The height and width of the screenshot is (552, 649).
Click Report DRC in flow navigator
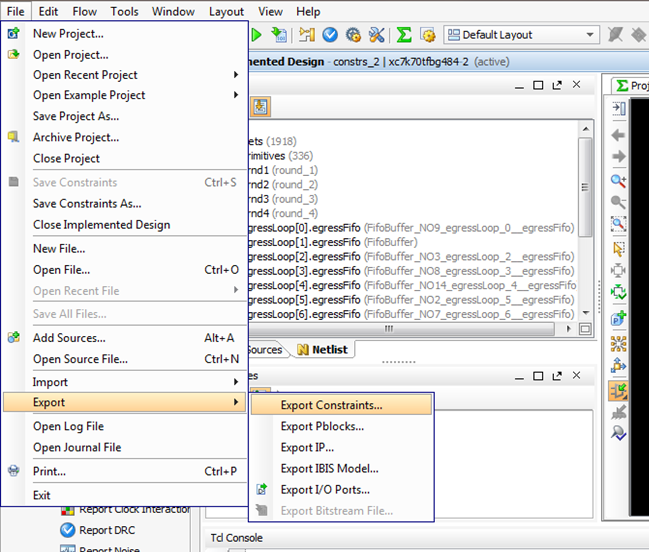tap(107, 530)
